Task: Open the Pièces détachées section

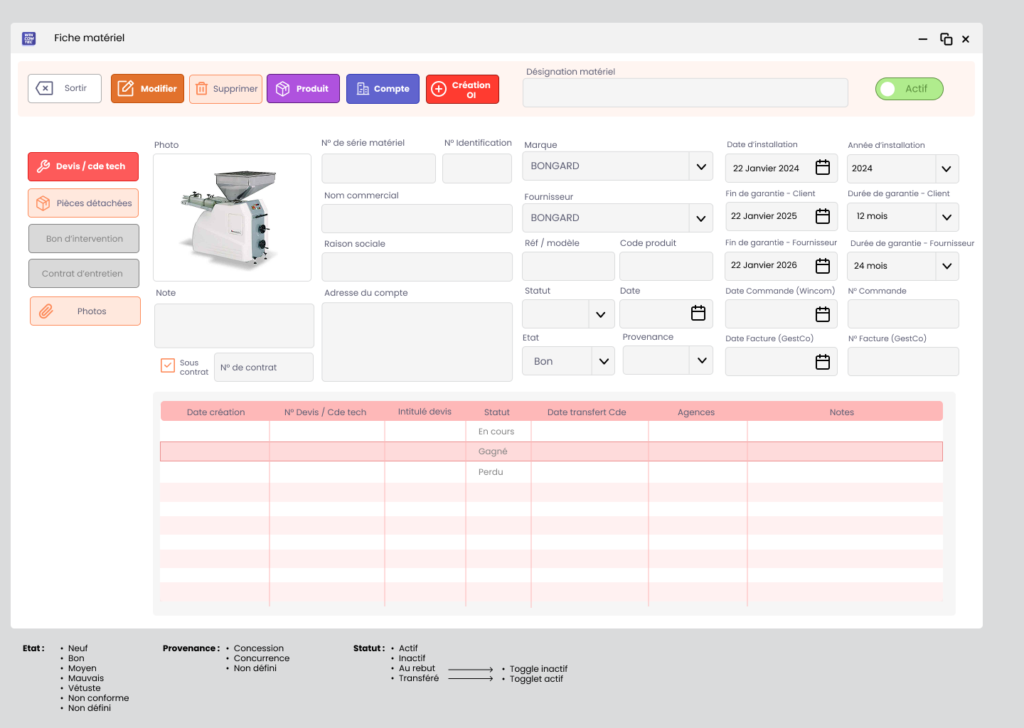Action: pyautogui.click(x=83, y=203)
